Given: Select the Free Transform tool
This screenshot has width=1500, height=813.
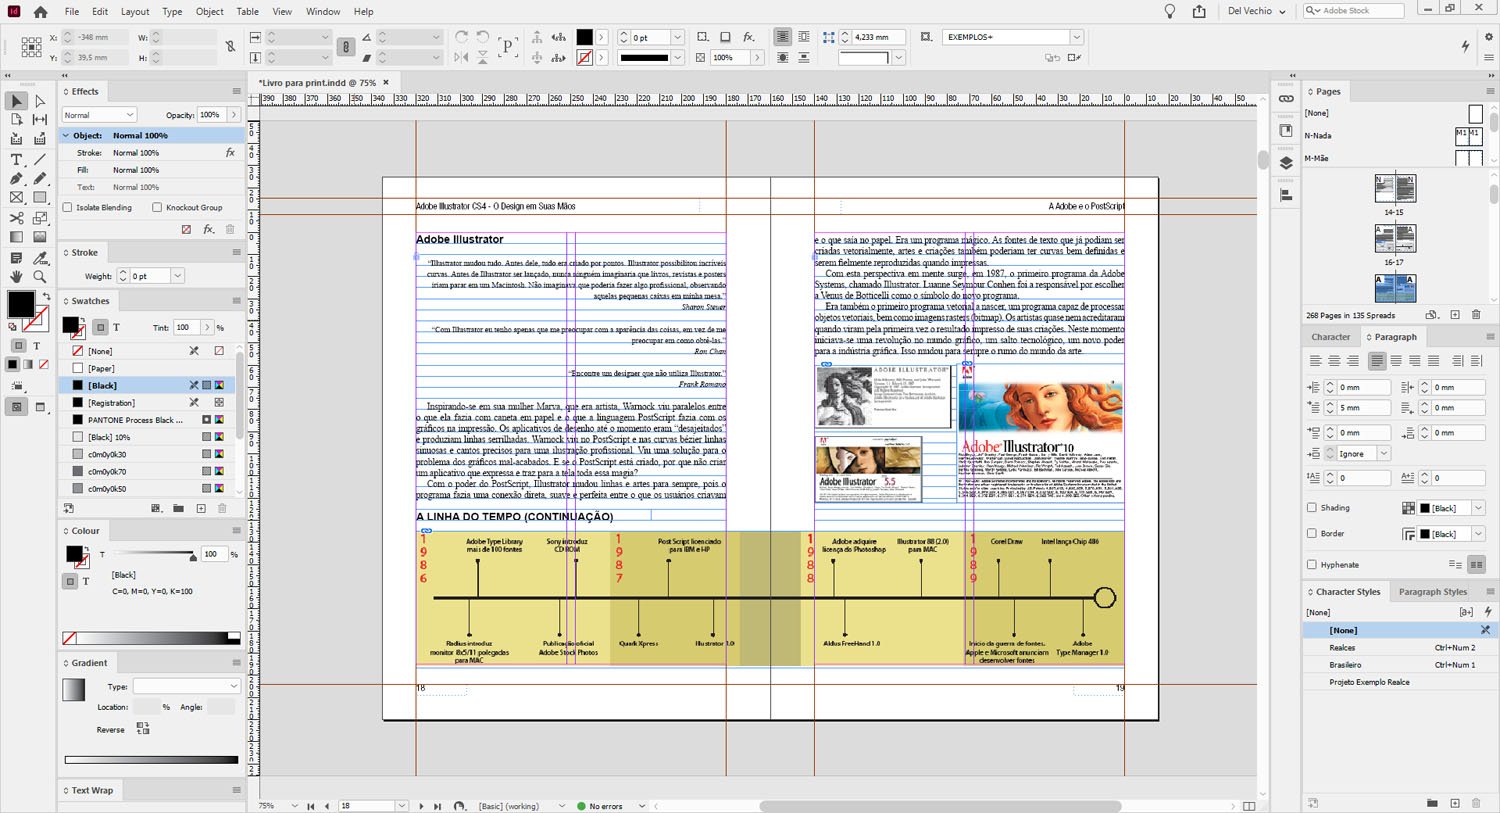Looking at the screenshot, I should [40, 217].
